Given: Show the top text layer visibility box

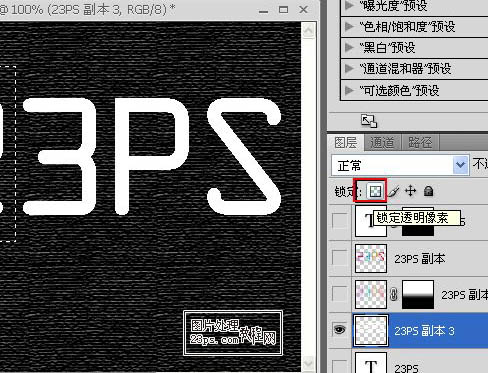Looking at the screenshot, I should pyautogui.click(x=340, y=221).
